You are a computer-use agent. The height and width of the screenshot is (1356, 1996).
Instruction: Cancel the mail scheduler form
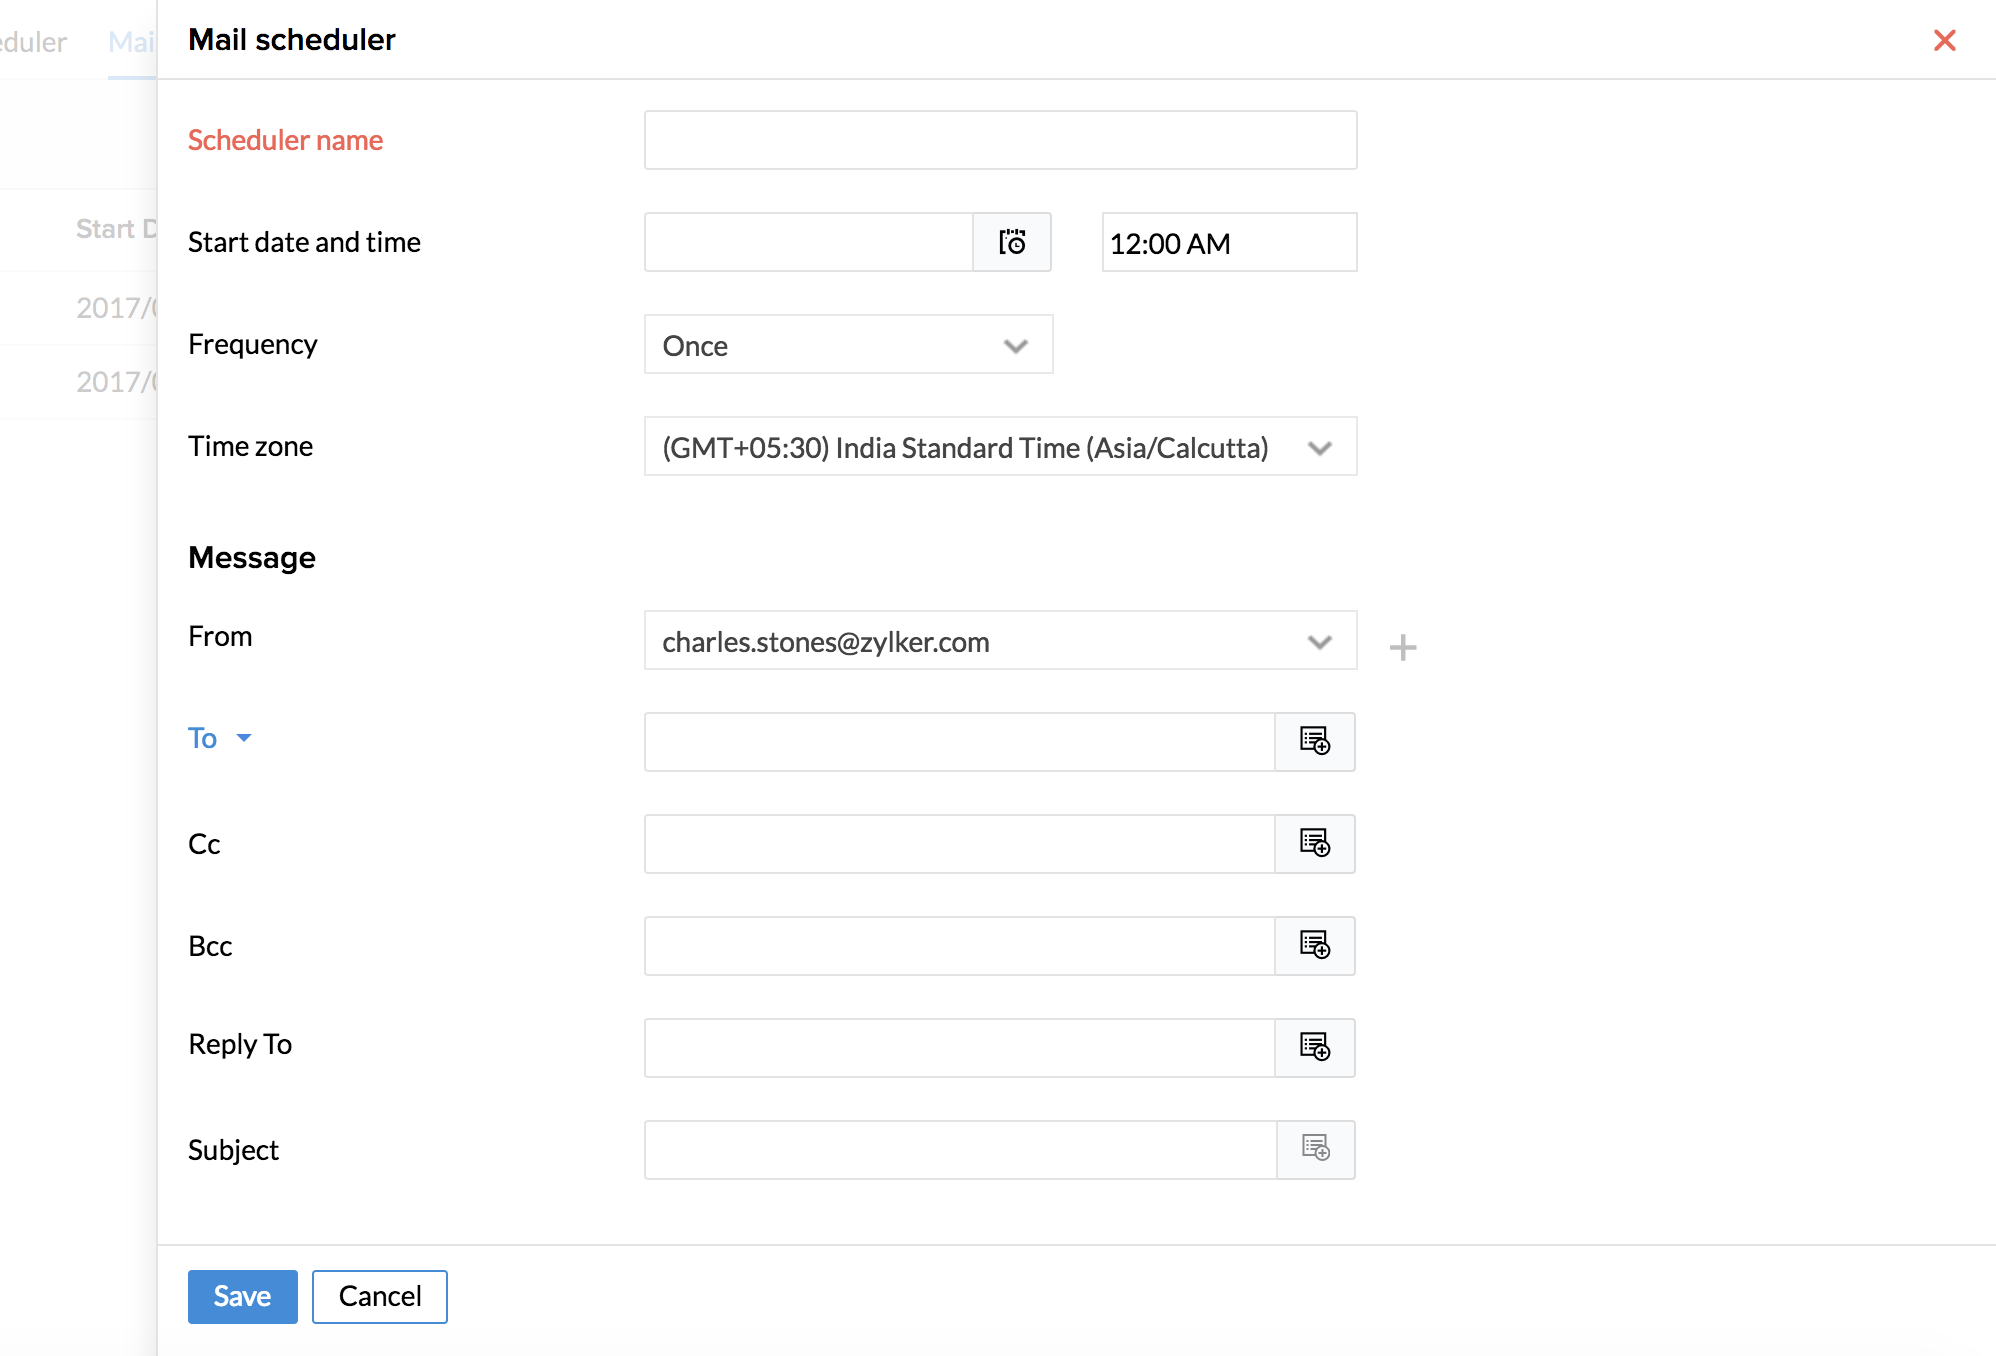(379, 1296)
